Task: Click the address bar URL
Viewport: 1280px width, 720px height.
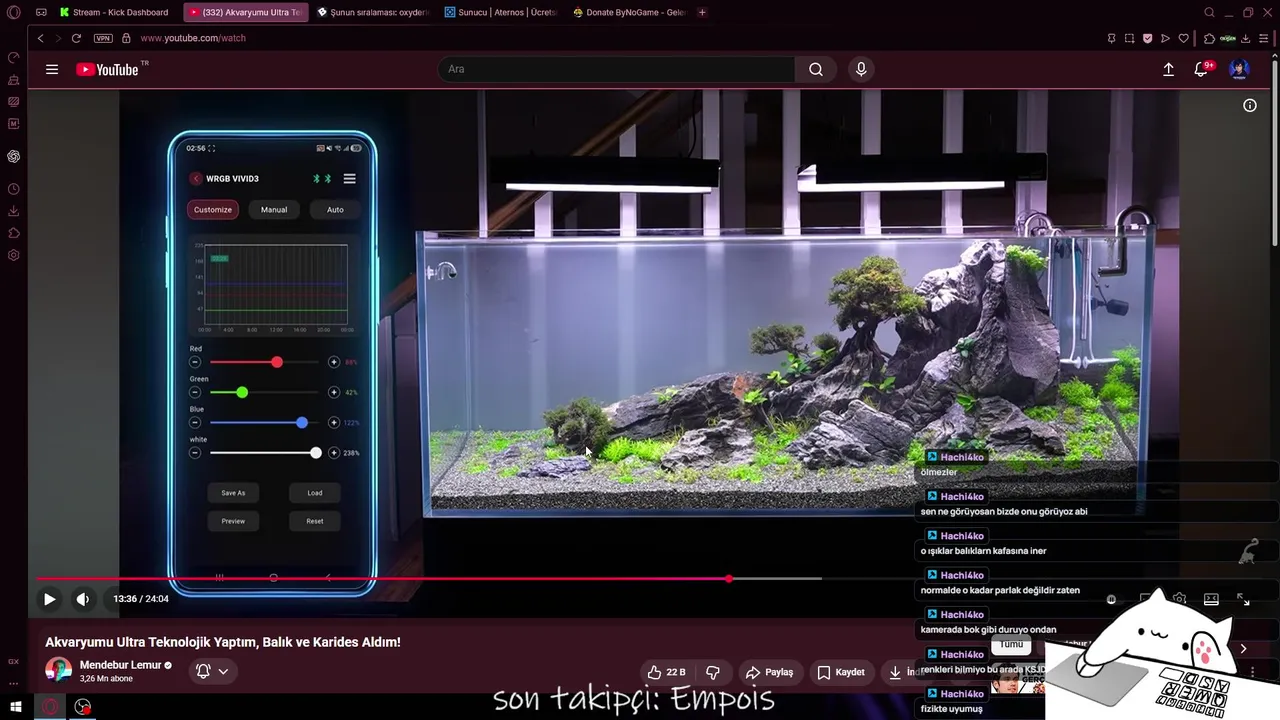Action: click(193, 38)
